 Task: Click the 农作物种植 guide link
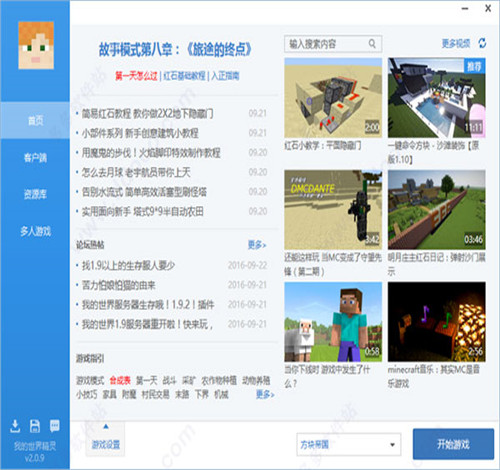tap(219, 380)
